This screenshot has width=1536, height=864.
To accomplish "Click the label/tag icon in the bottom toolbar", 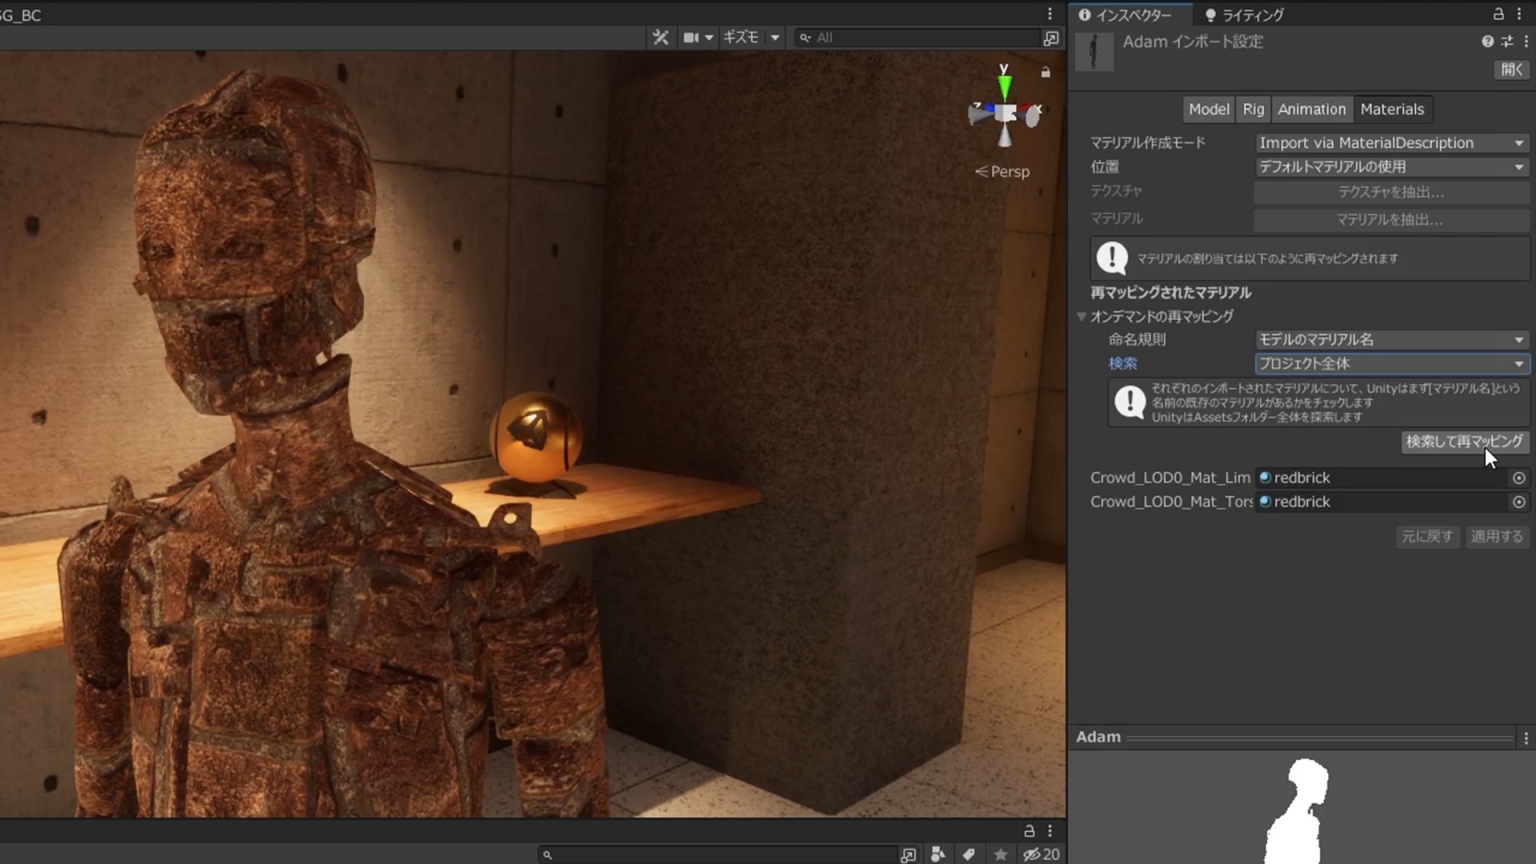I will (969, 854).
